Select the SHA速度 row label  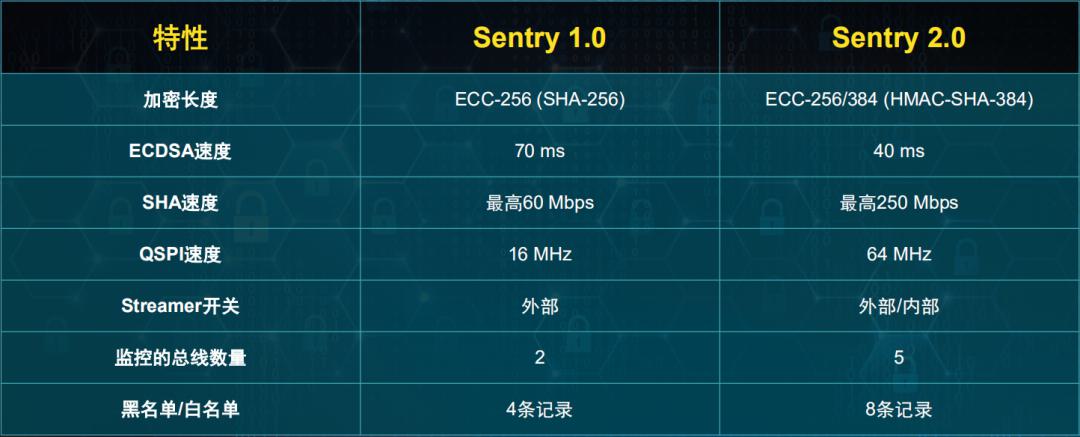pyautogui.click(x=180, y=203)
